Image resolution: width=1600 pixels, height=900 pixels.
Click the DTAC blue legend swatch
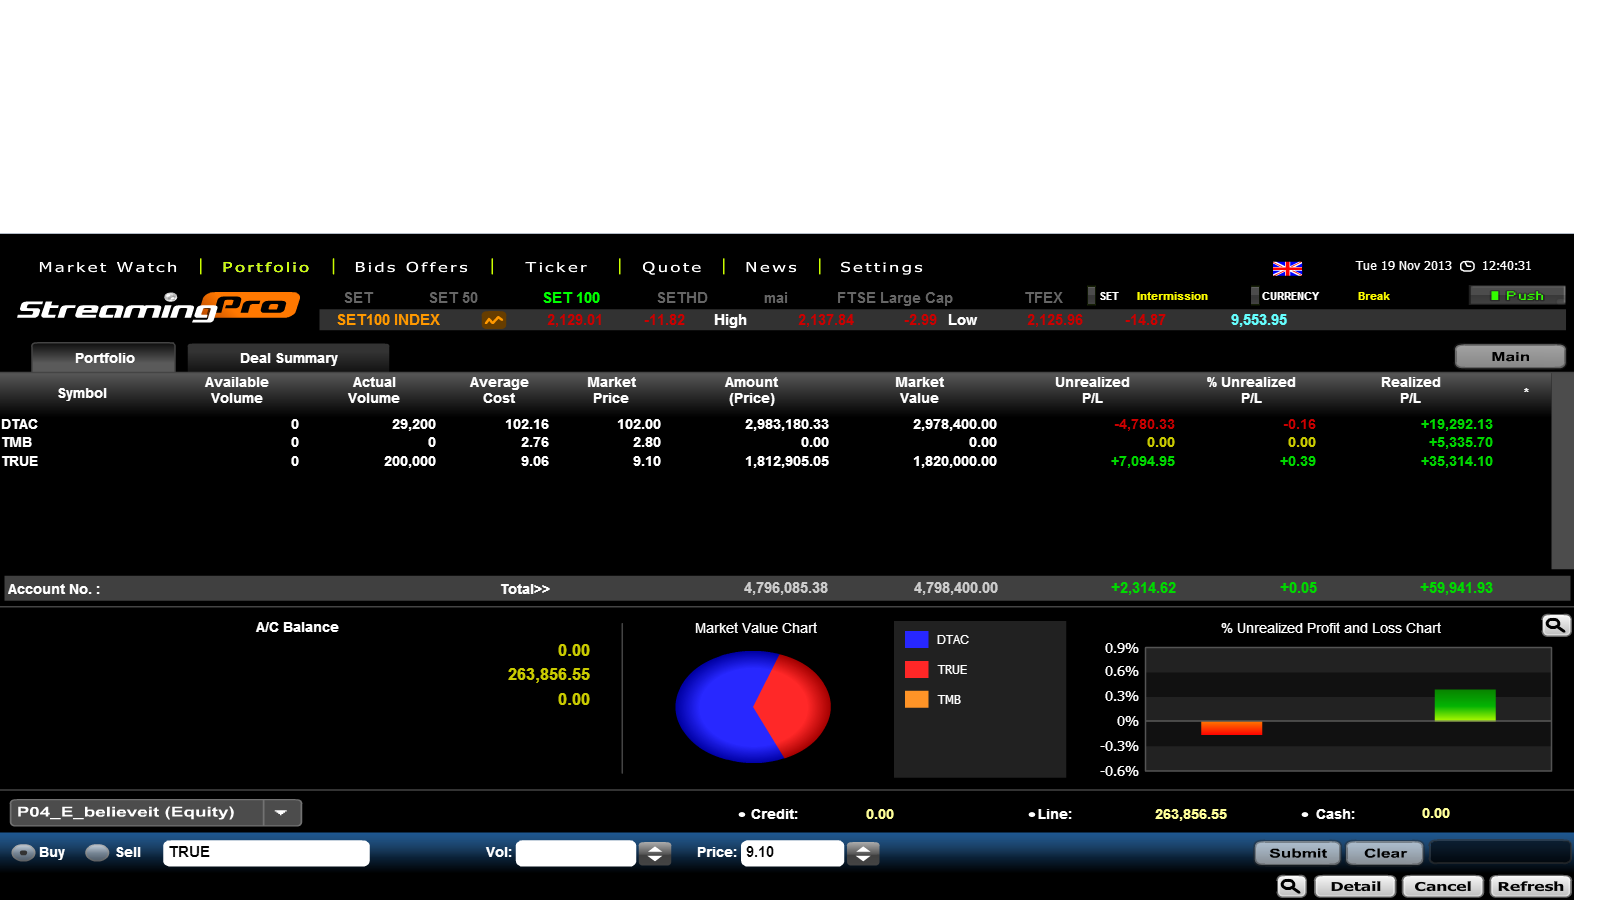click(917, 640)
